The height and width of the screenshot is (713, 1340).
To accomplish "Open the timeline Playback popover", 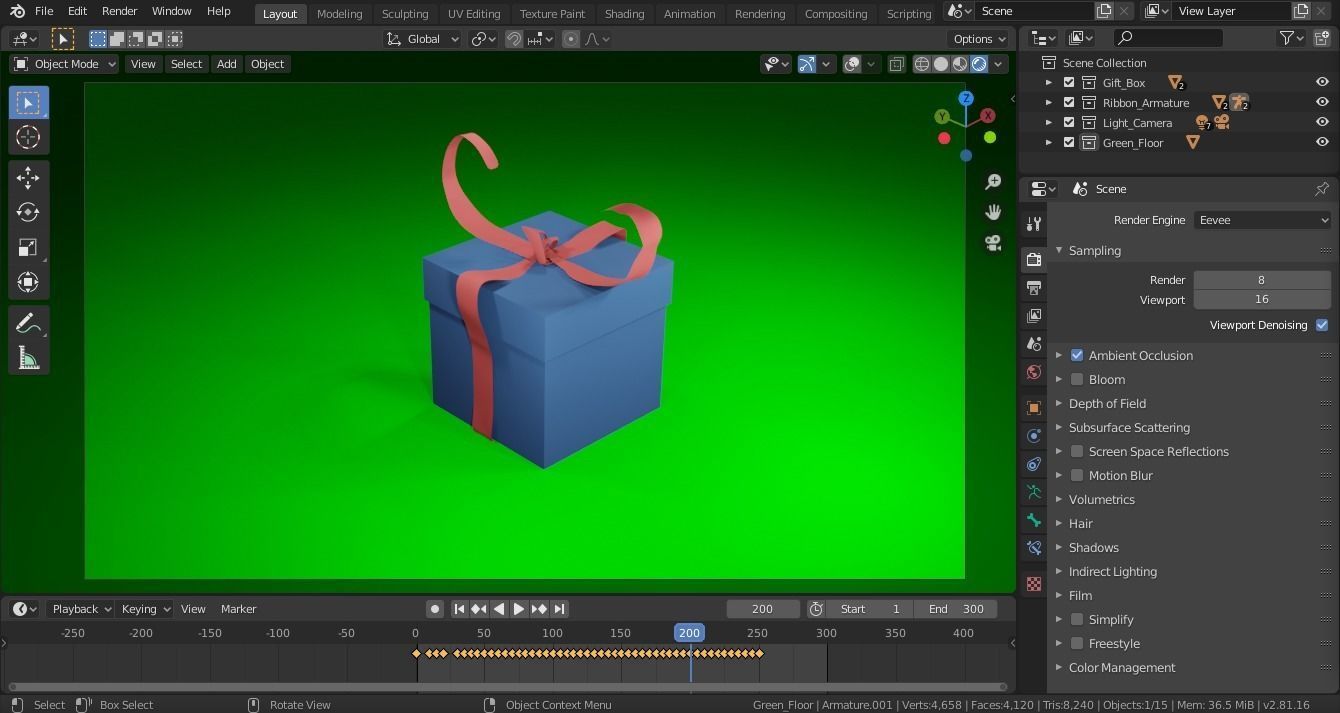I will [x=81, y=609].
